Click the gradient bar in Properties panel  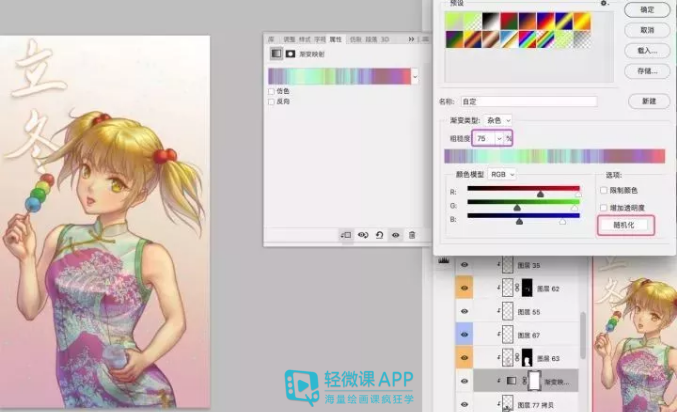click(x=340, y=76)
